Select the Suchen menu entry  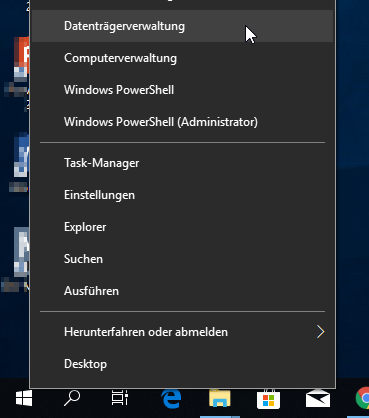pyautogui.click(x=182, y=259)
